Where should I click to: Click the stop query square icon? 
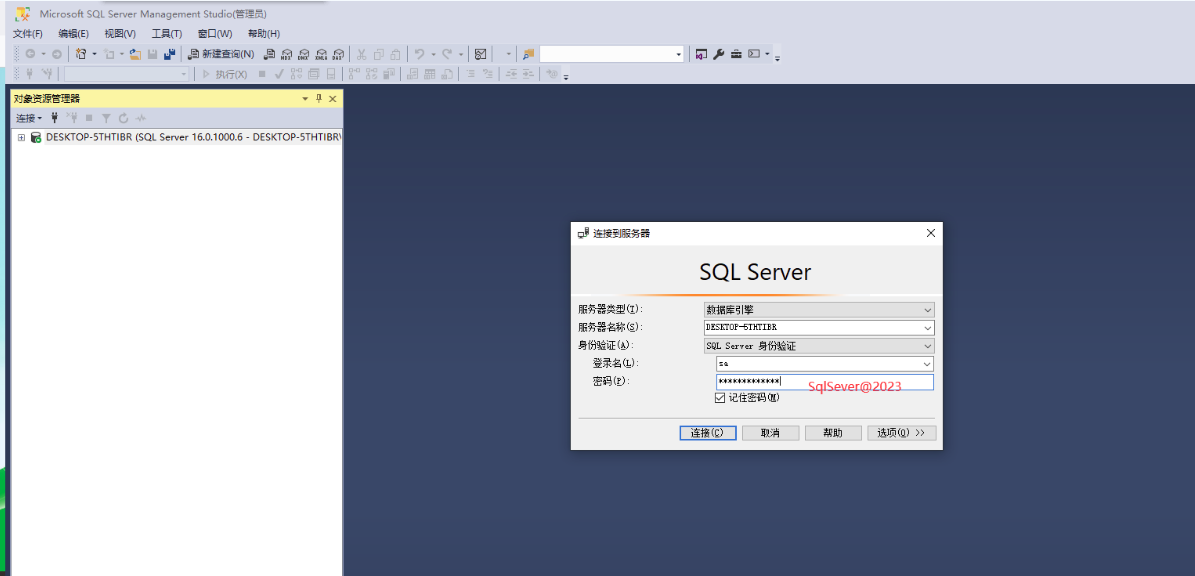(x=262, y=74)
